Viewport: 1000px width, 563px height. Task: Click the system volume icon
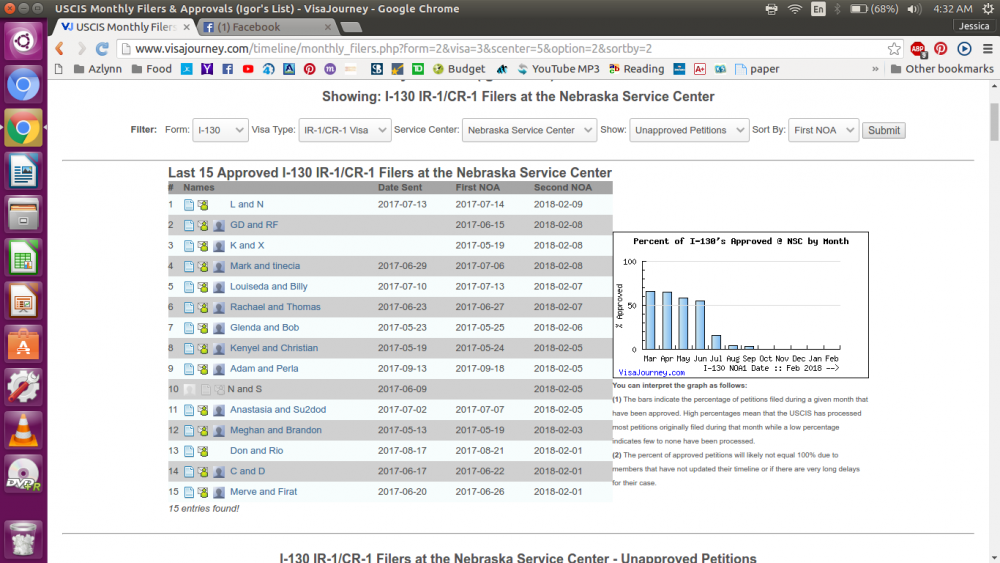pyautogui.click(x=914, y=9)
